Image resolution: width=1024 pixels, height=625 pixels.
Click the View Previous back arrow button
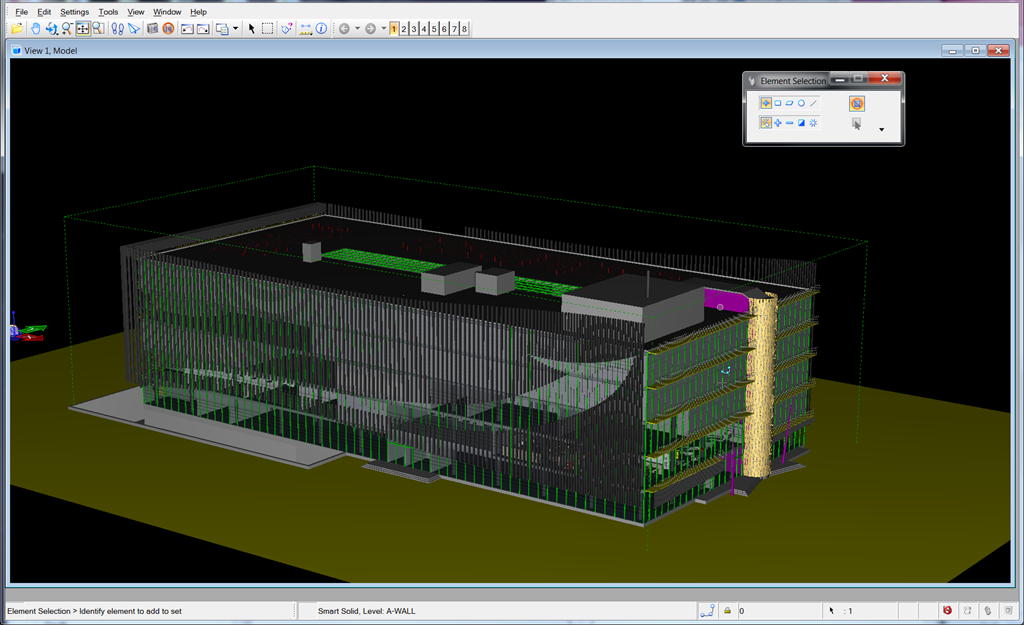345,29
